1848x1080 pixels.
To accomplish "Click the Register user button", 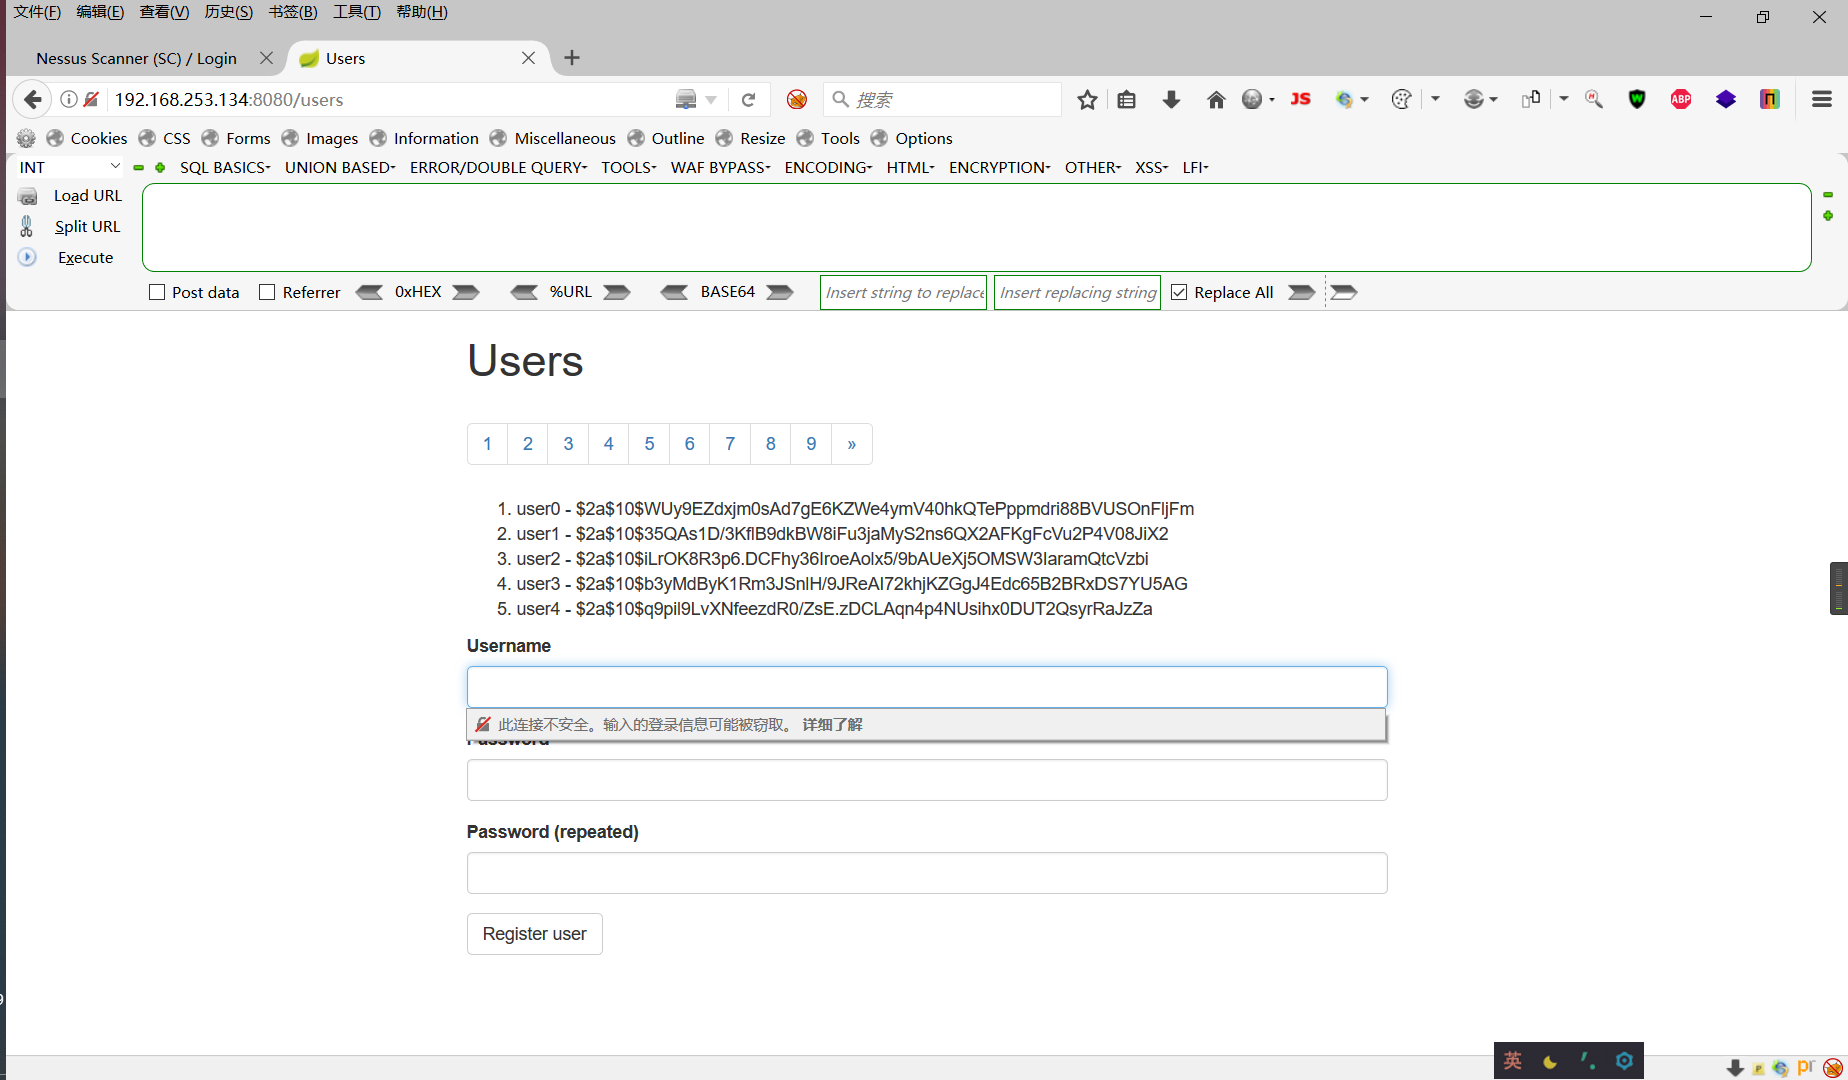I will click(x=535, y=934).
